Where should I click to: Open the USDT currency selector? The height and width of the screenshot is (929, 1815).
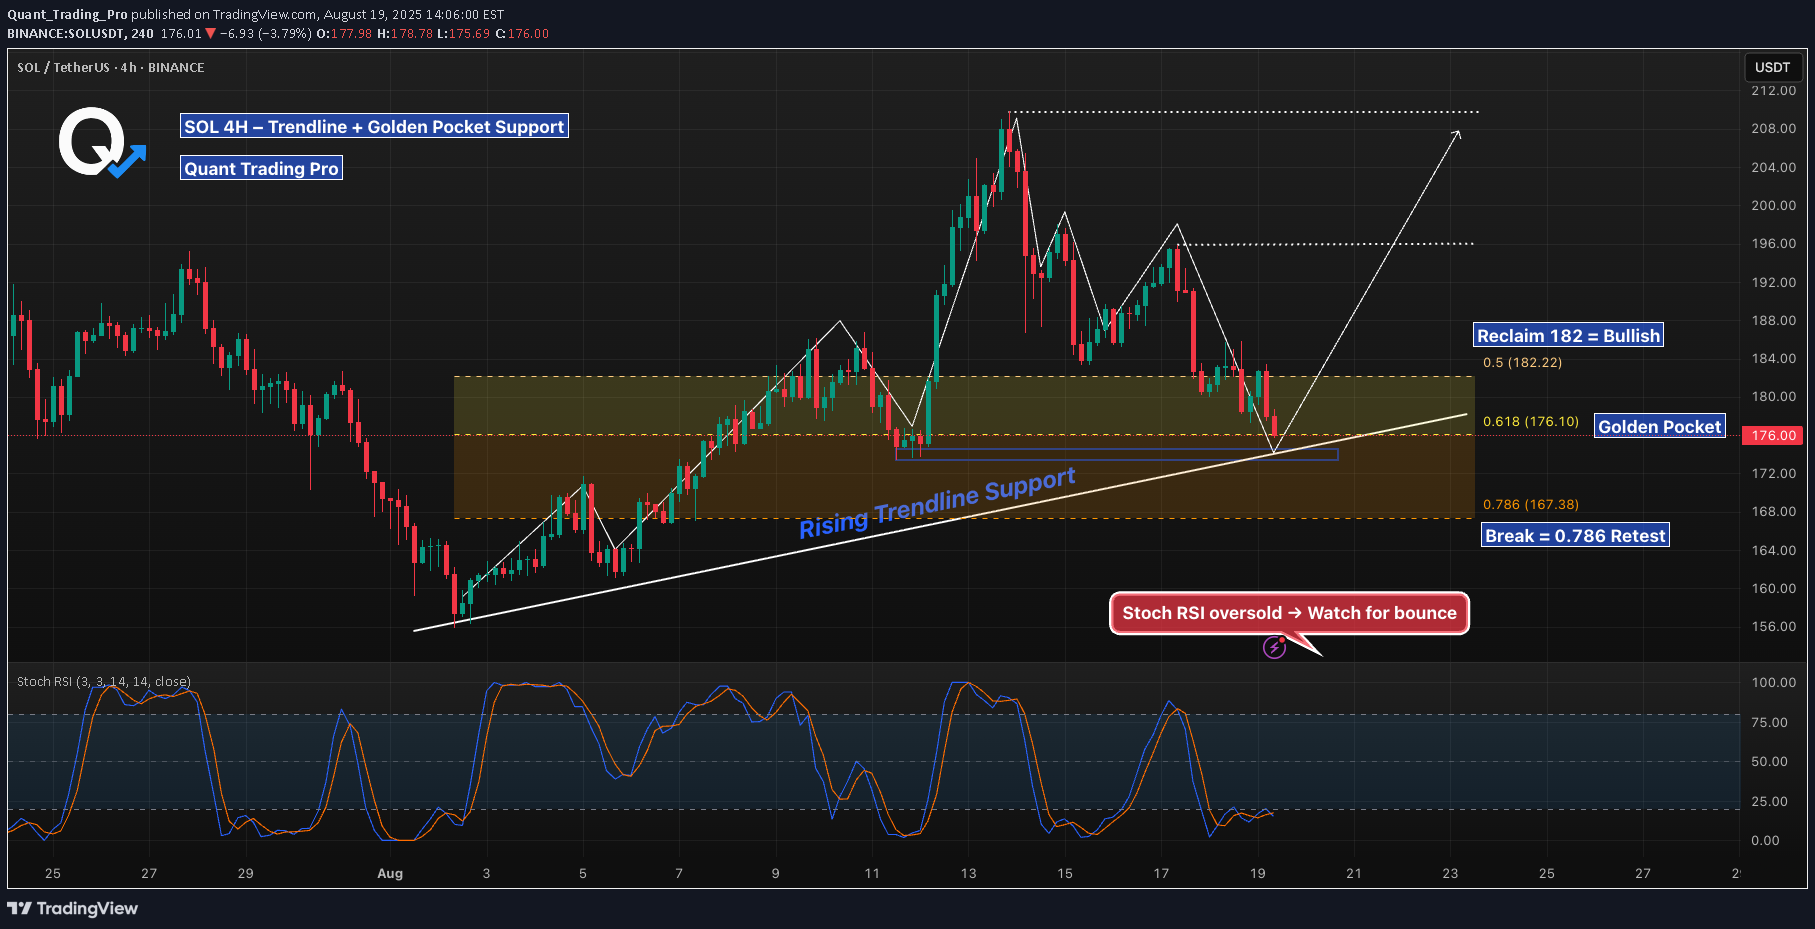click(x=1773, y=67)
